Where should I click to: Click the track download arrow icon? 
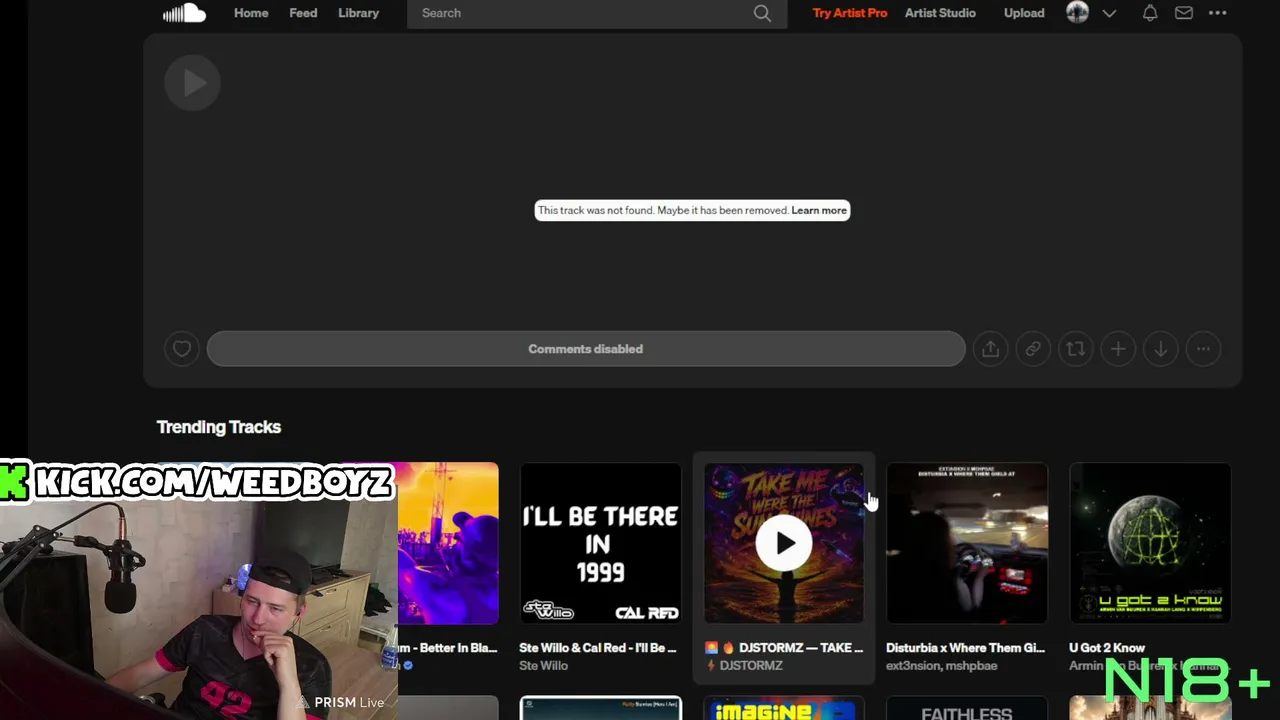point(1161,349)
